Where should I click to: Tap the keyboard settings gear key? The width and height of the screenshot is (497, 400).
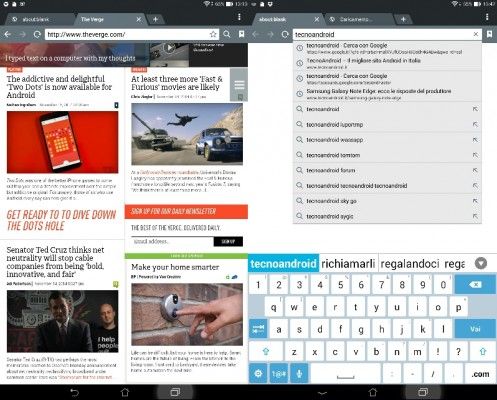258,373
